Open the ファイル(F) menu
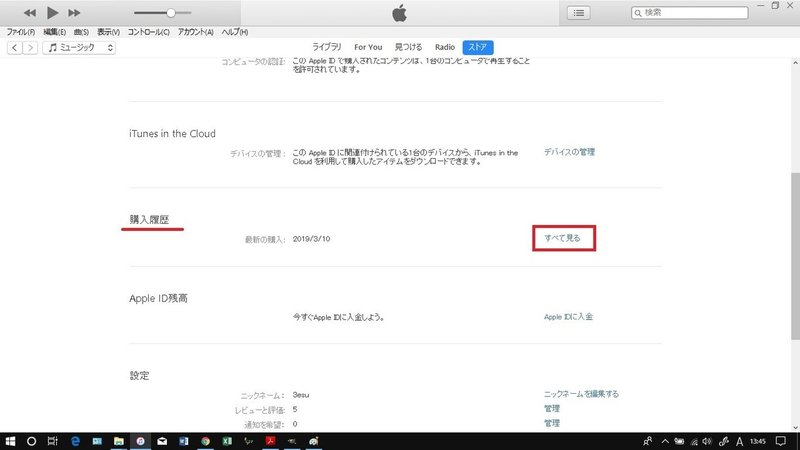 20,32
